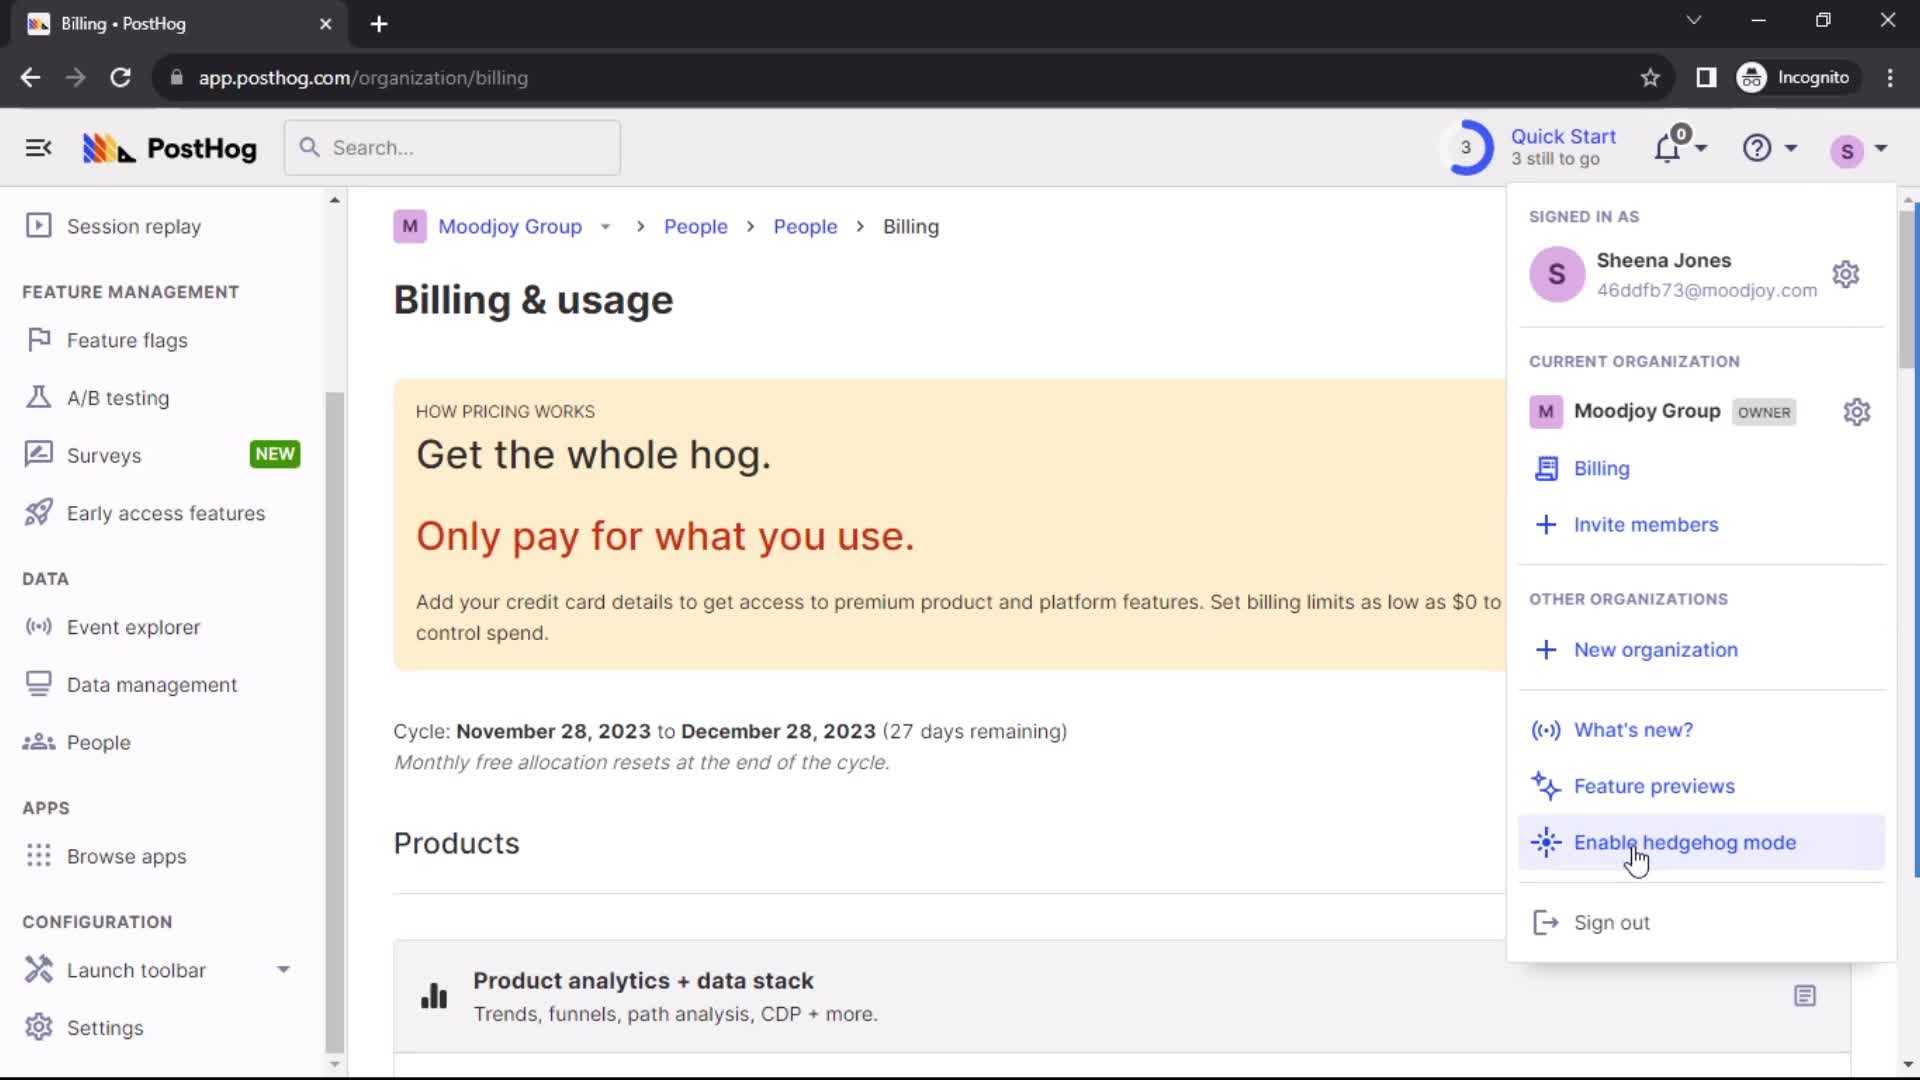Viewport: 1920px width, 1080px height.
Task: Toggle the sidebar collapse button
Action: pyautogui.click(x=37, y=148)
